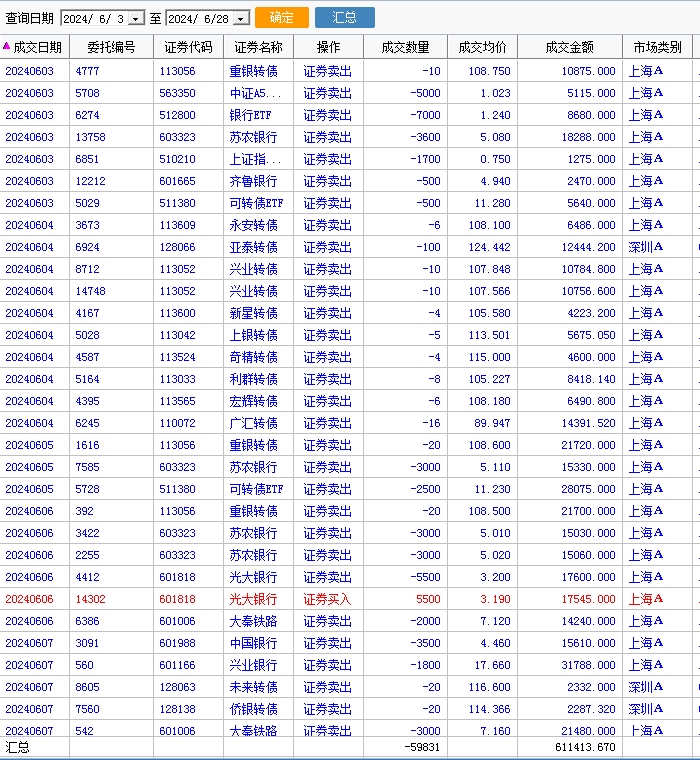Click the red 证券买入 operation cell
The height and width of the screenshot is (760, 700).
click(x=327, y=599)
